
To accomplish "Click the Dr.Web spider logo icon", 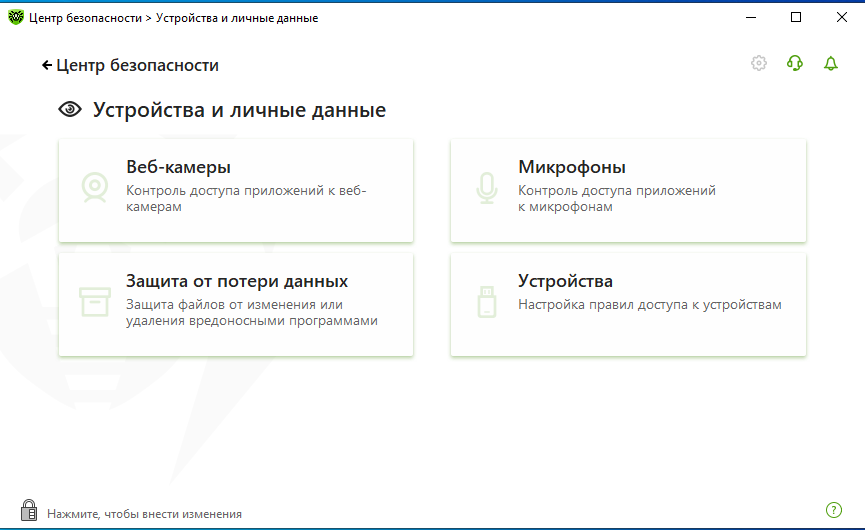I will coord(16,17).
